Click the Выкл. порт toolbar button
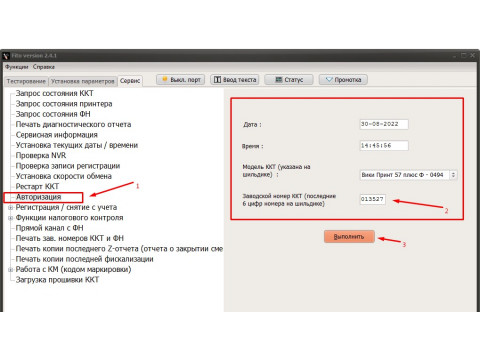480x360 pixels. (180, 80)
